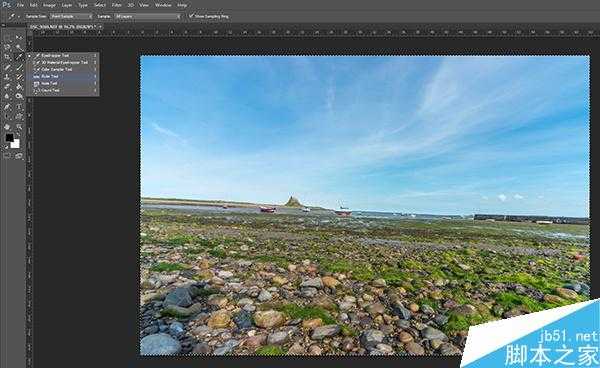600x368 pixels.
Task: Open the Filter menu
Action: (x=116, y=5)
